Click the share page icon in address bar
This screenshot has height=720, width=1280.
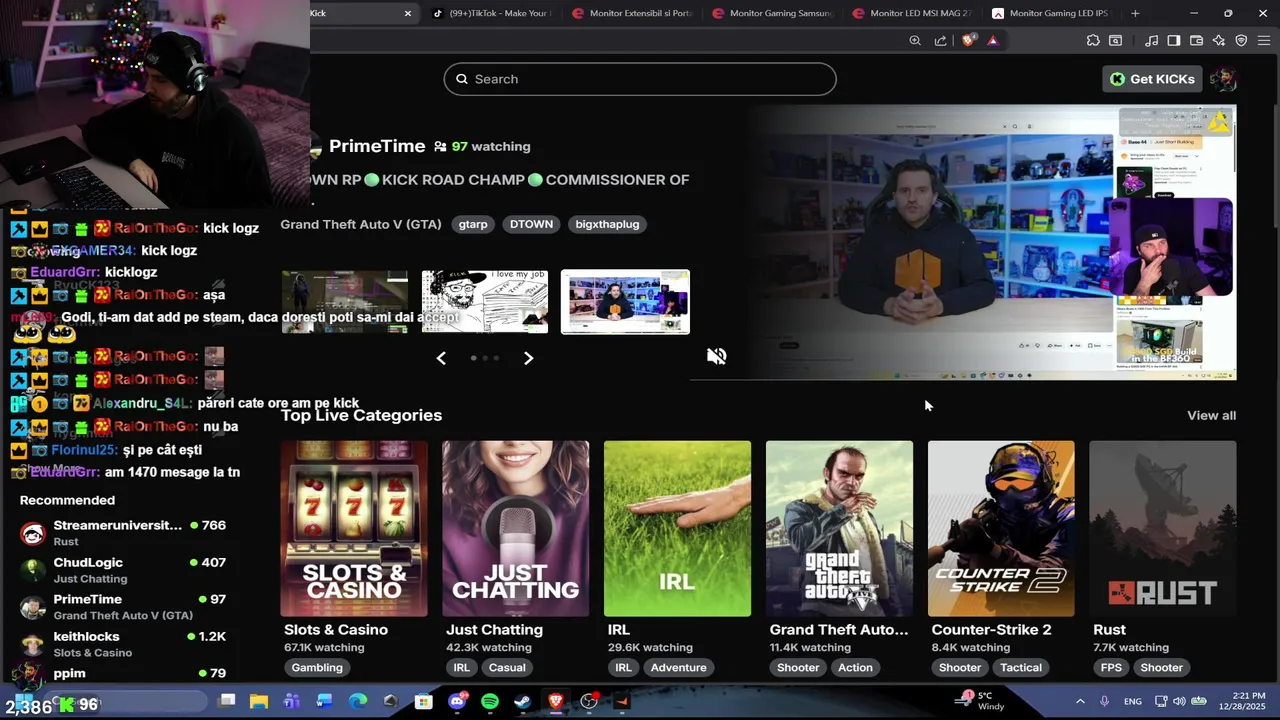point(941,40)
